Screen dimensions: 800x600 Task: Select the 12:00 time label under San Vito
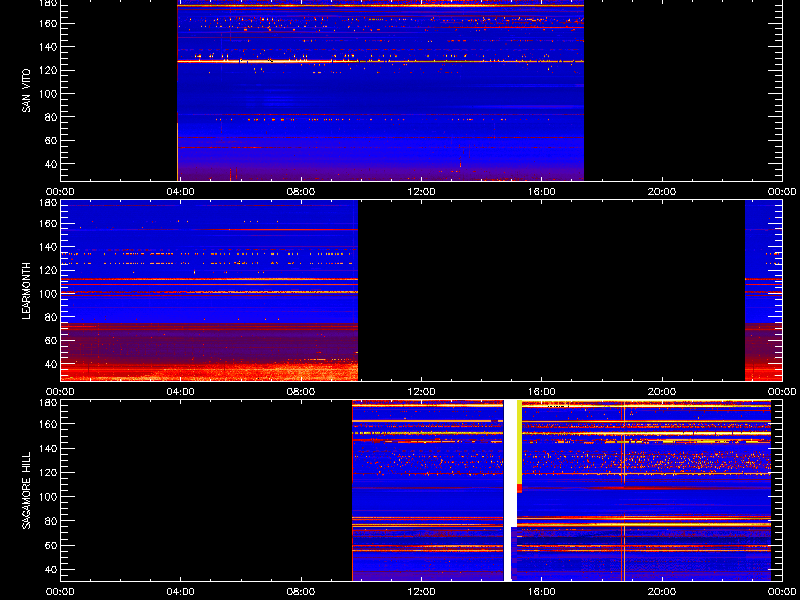click(421, 192)
